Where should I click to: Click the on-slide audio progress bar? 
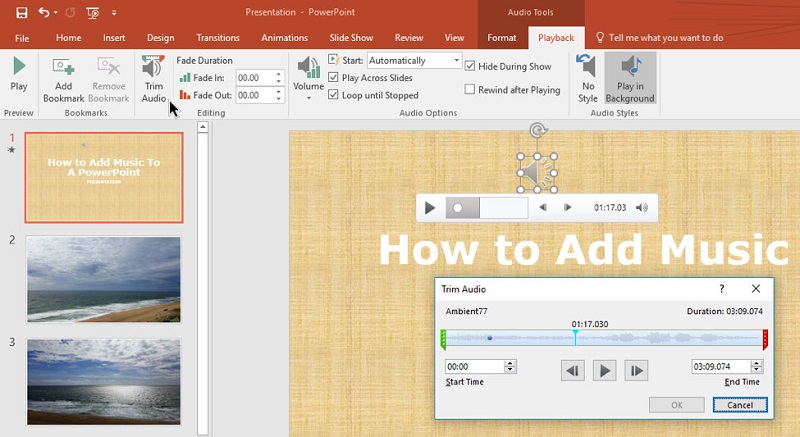[x=487, y=208]
